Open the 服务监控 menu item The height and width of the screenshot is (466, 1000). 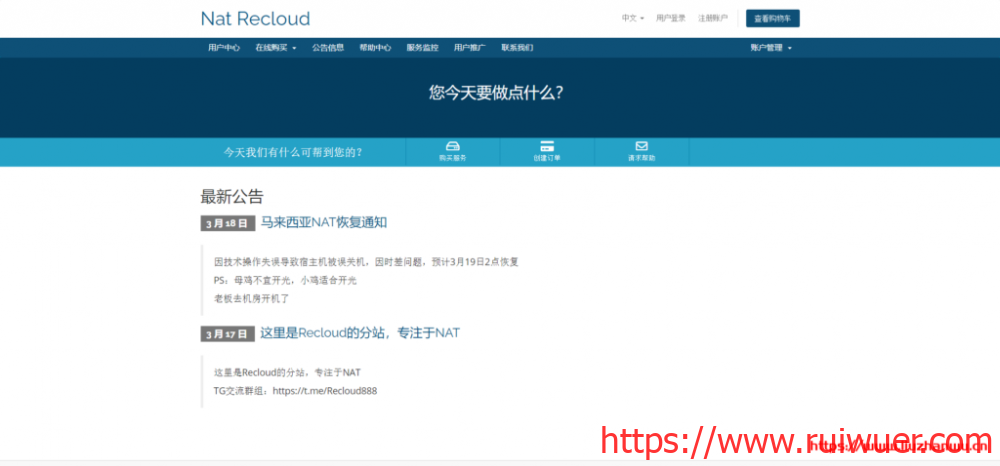click(422, 48)
